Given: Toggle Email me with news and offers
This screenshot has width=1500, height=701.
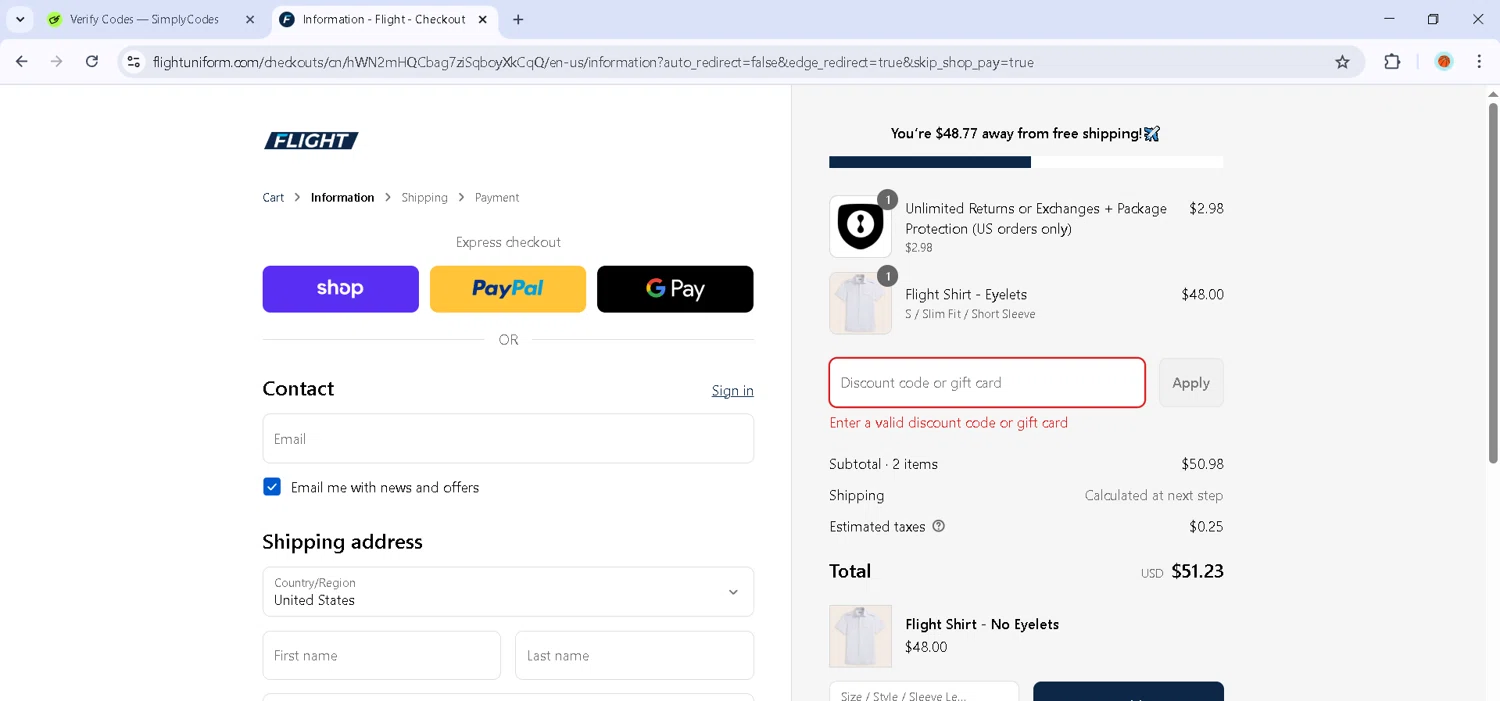Looking at the screenshot, I should [272, 487].
